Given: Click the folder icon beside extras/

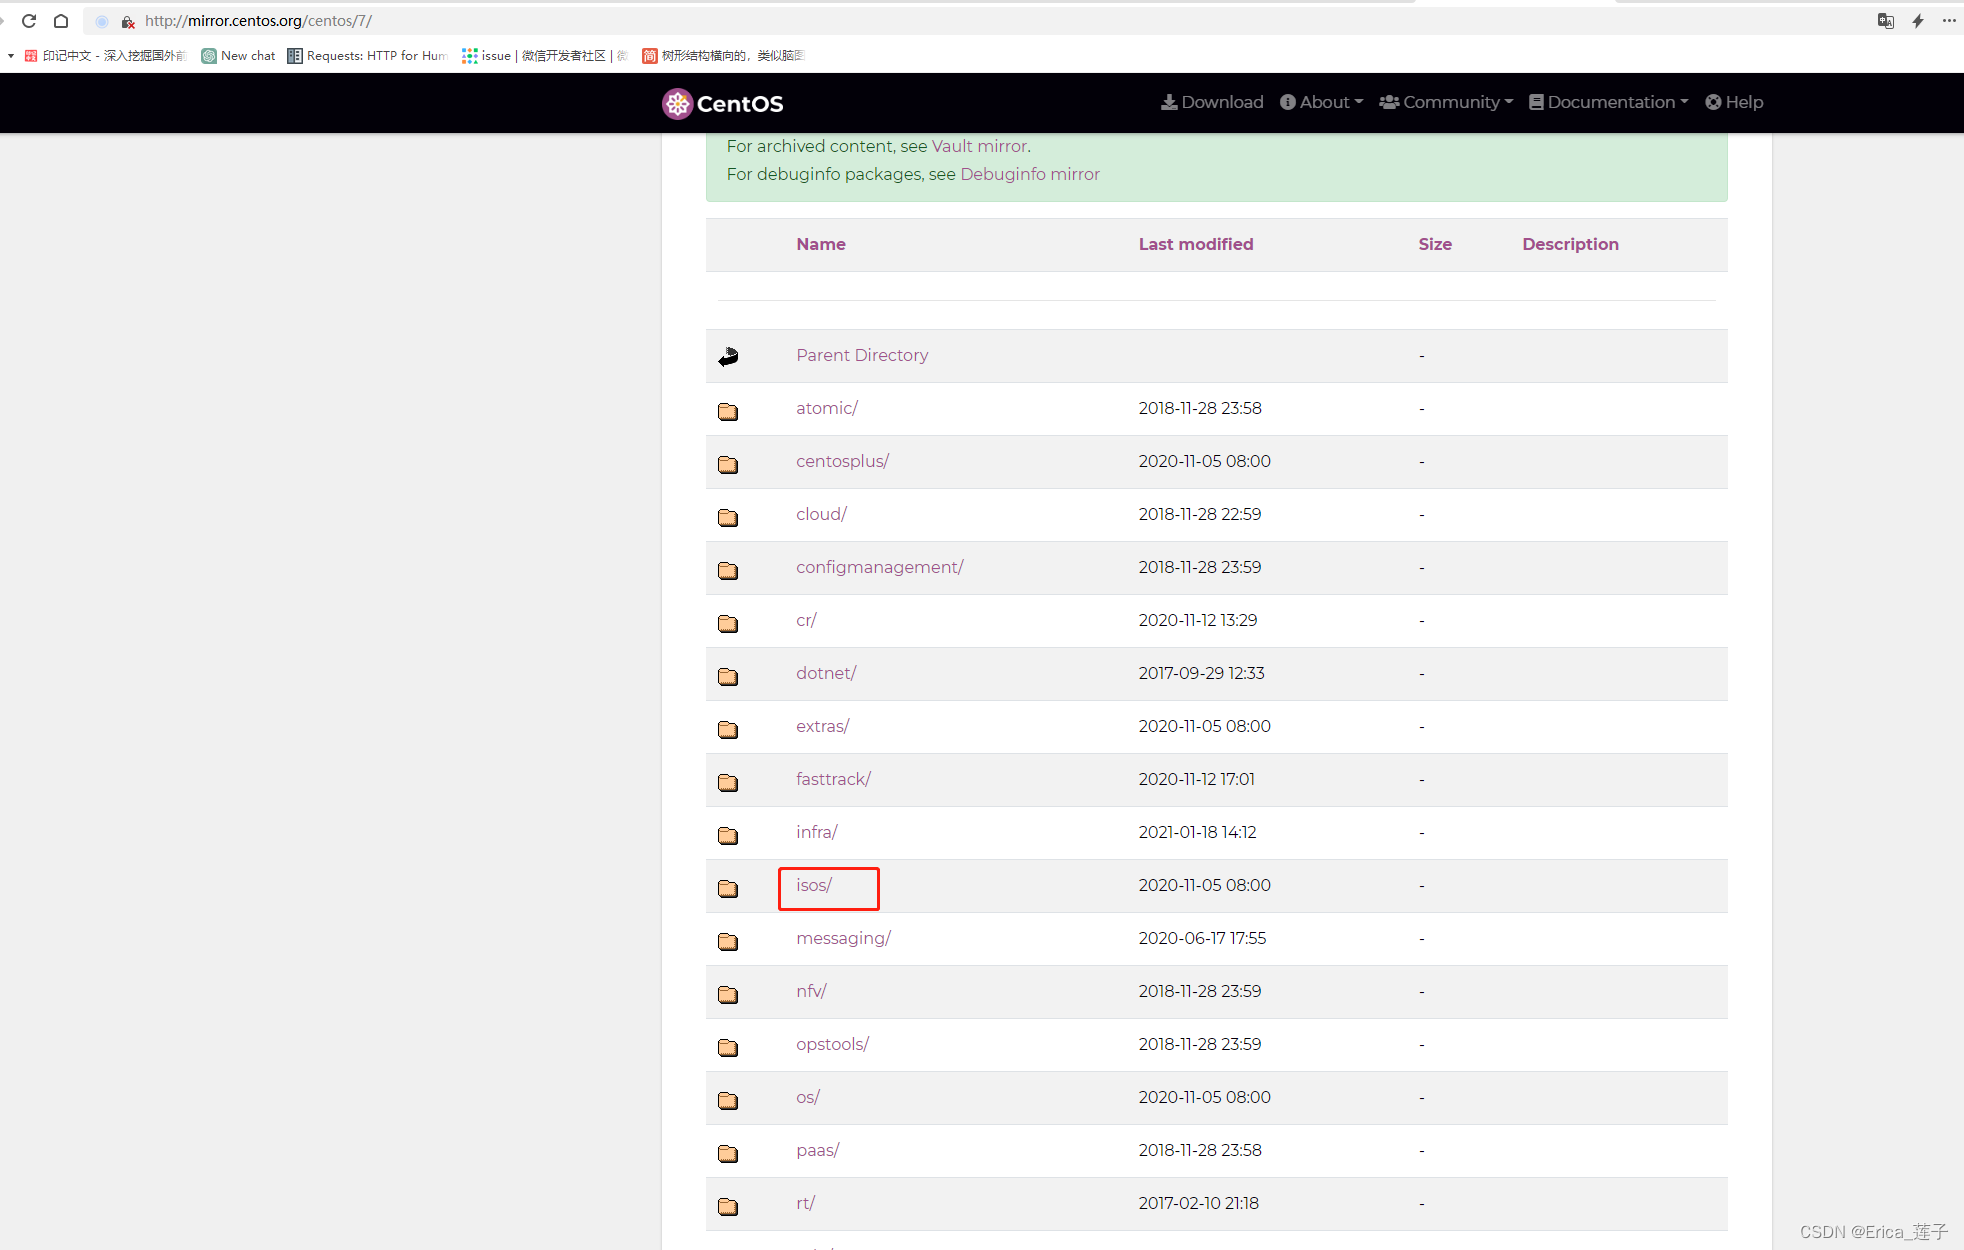Looking at the screenshot, I should tap(728, 729).
